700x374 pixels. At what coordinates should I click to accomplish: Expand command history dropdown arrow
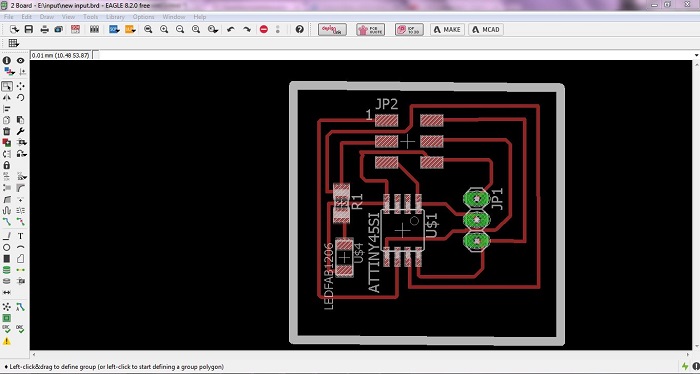697,55
